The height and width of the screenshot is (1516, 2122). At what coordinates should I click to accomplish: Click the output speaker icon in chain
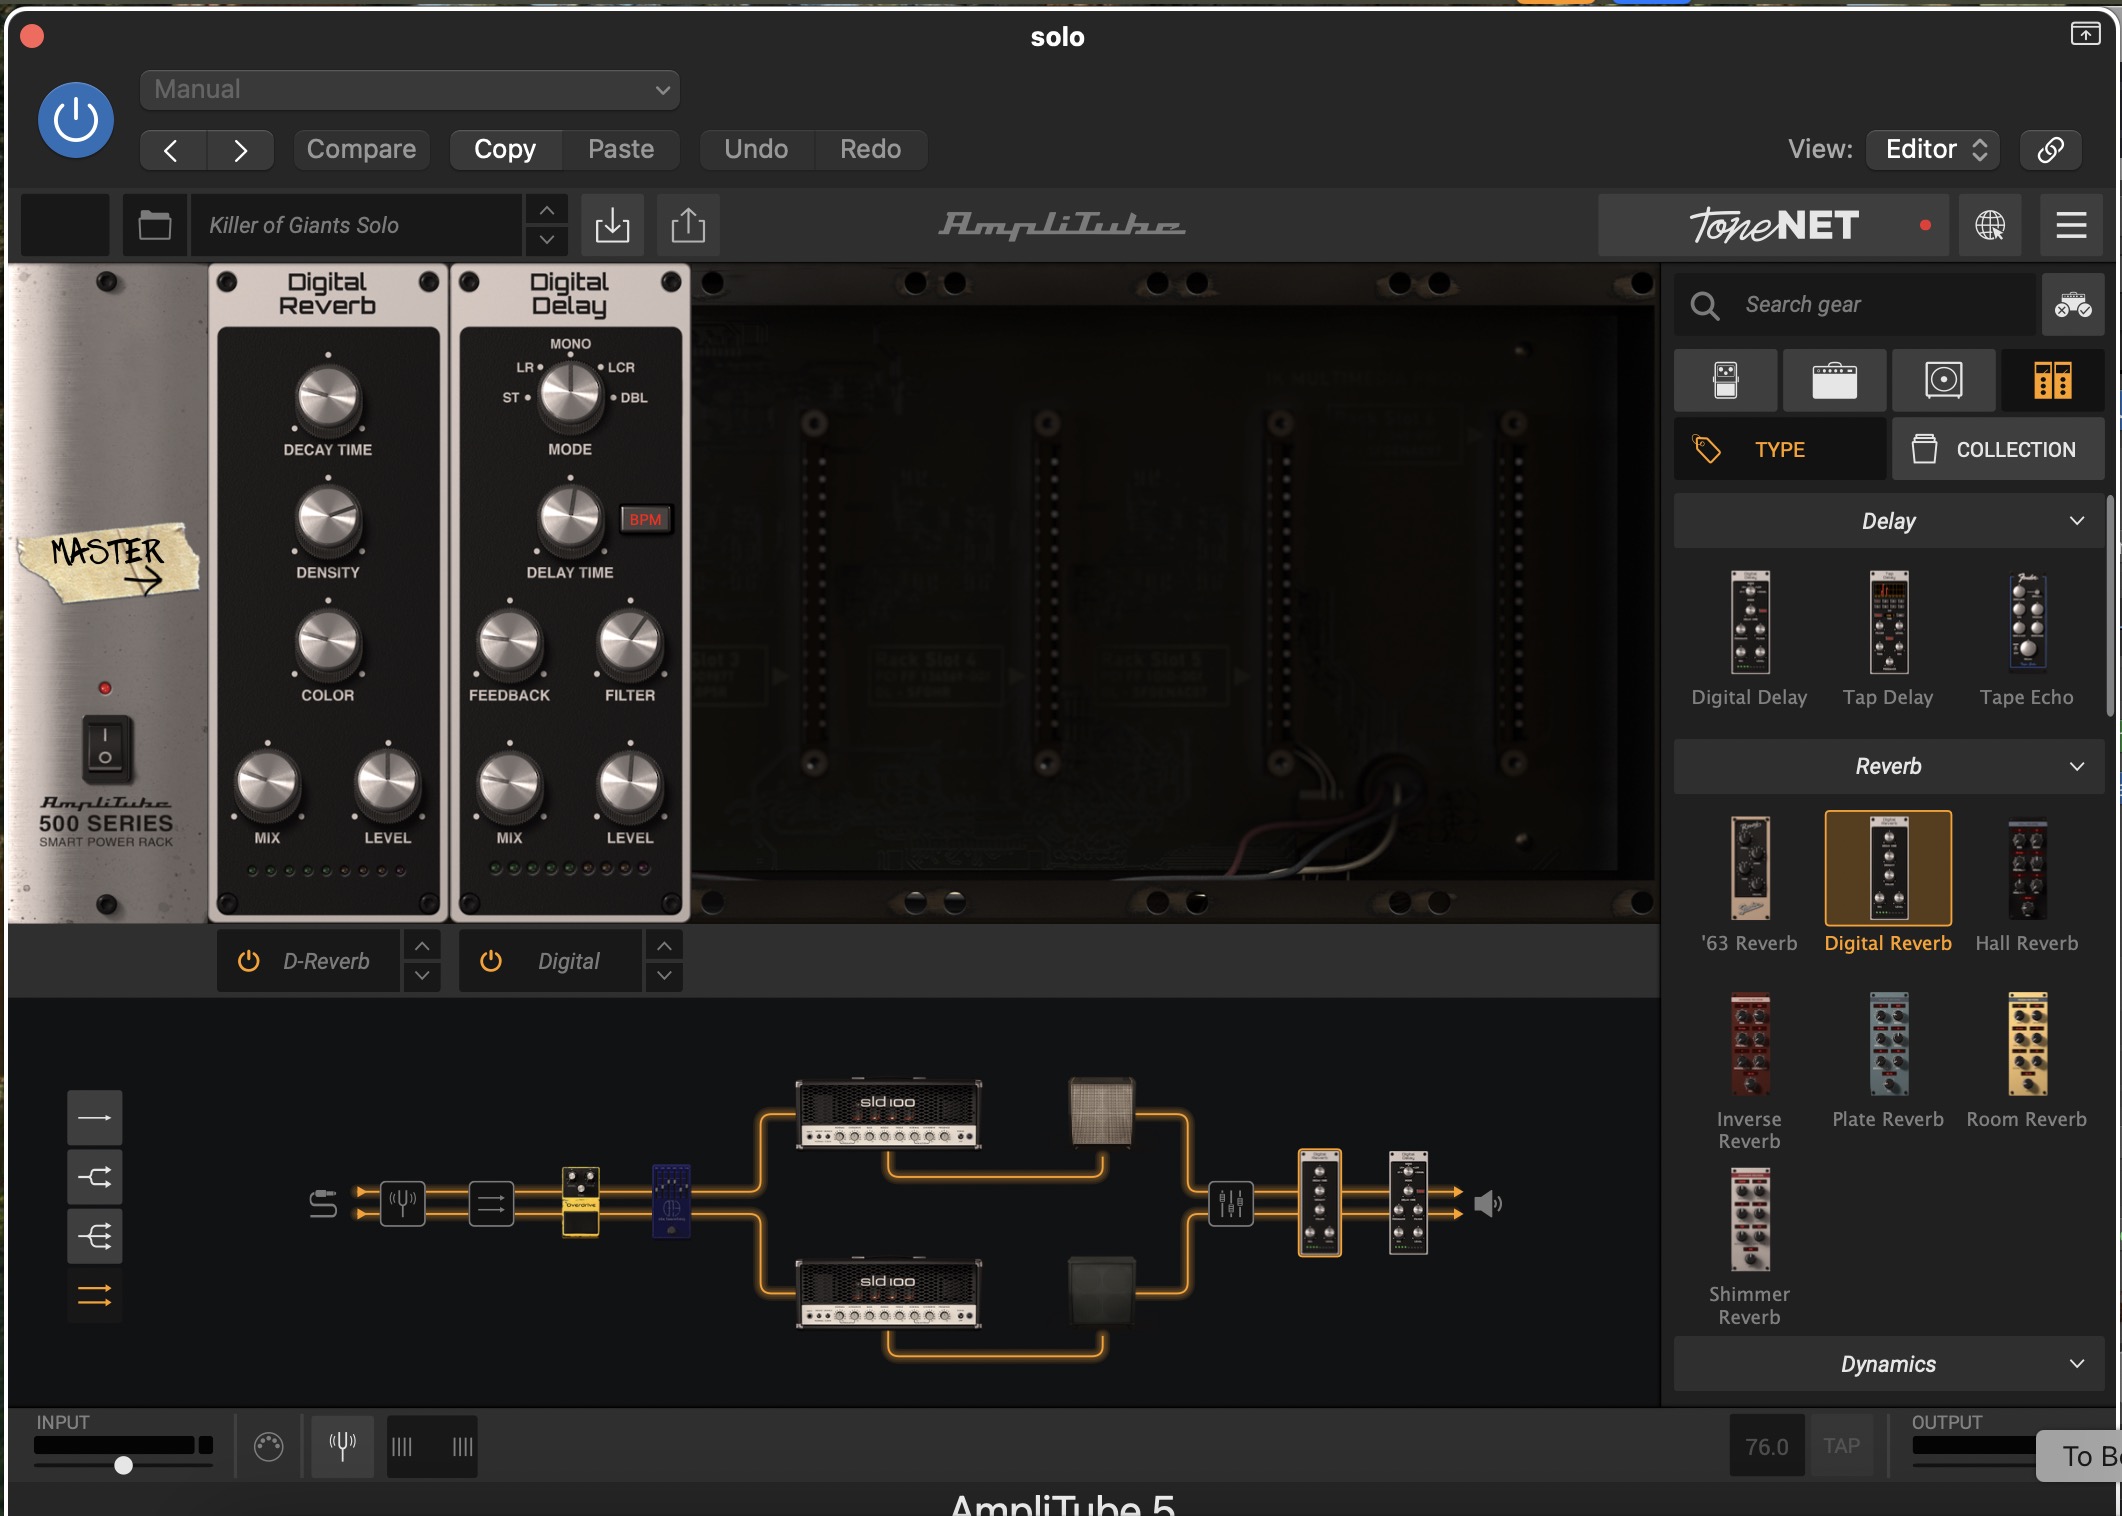1488,1203
